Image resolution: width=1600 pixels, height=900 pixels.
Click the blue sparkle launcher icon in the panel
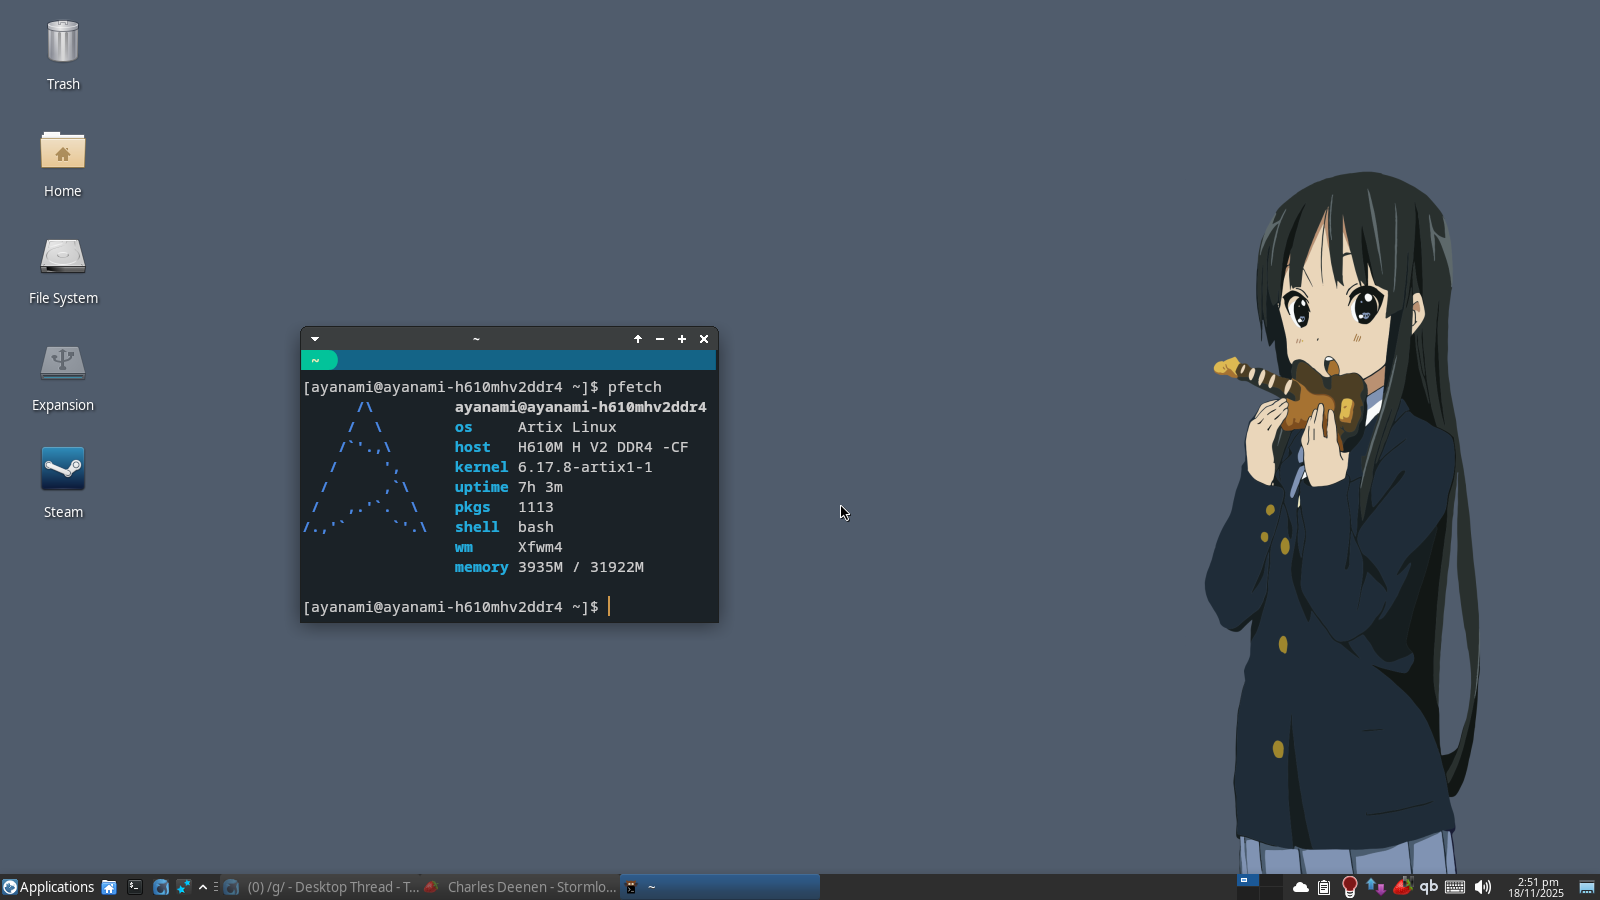coord(184,887)
